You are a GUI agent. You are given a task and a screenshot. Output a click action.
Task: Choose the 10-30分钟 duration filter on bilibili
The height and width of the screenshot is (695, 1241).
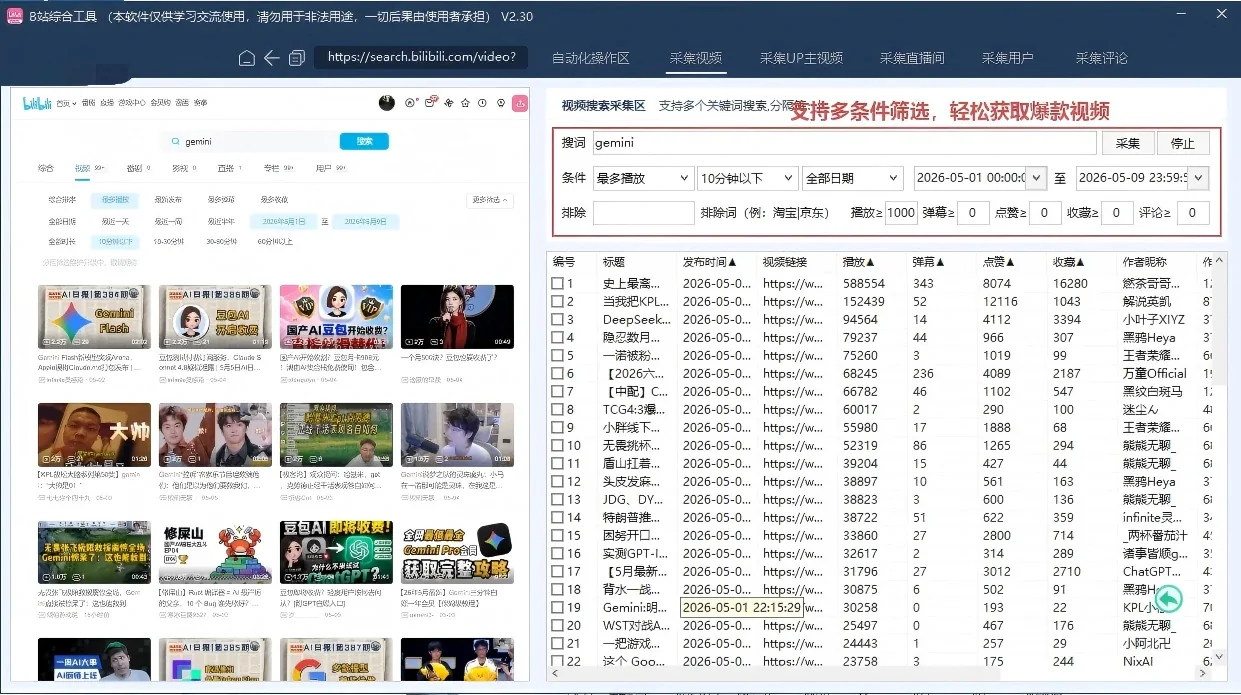168,241
